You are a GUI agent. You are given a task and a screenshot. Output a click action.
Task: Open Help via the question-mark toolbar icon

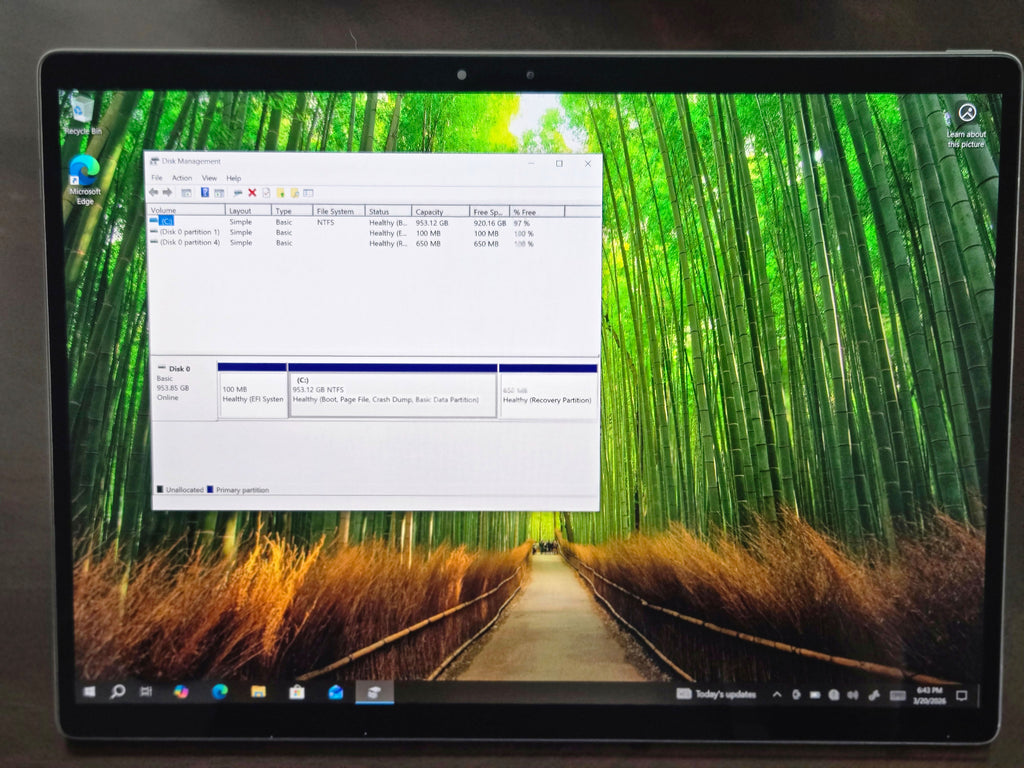(205, 192)
